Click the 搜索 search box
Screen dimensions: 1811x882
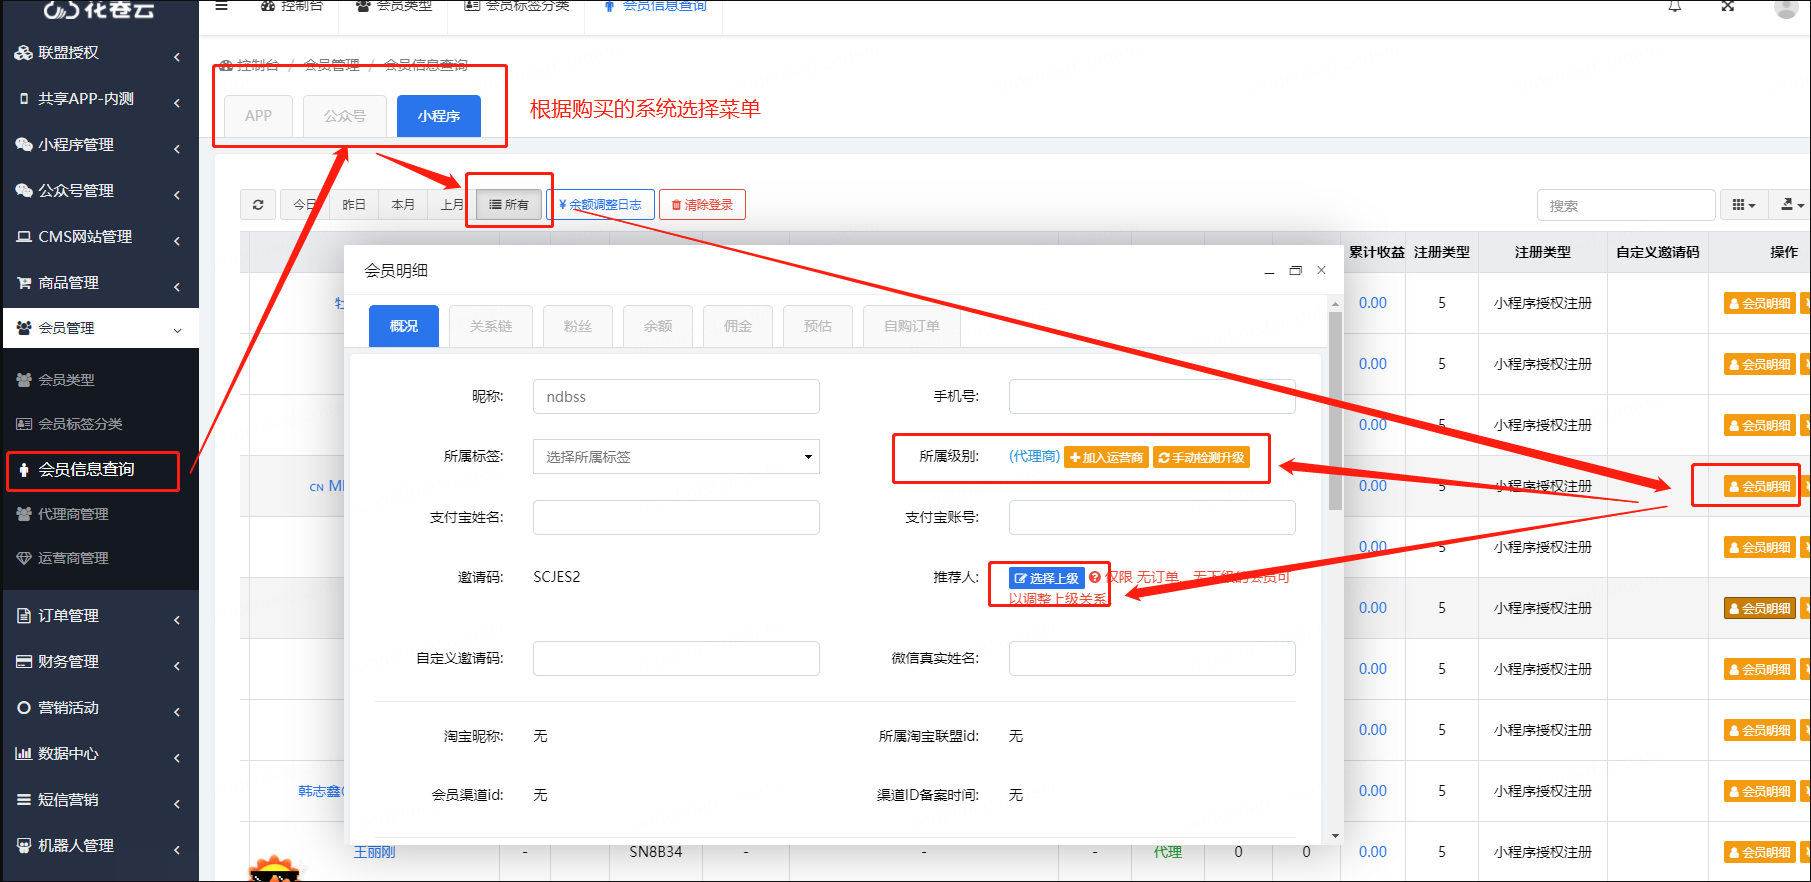1626,205
